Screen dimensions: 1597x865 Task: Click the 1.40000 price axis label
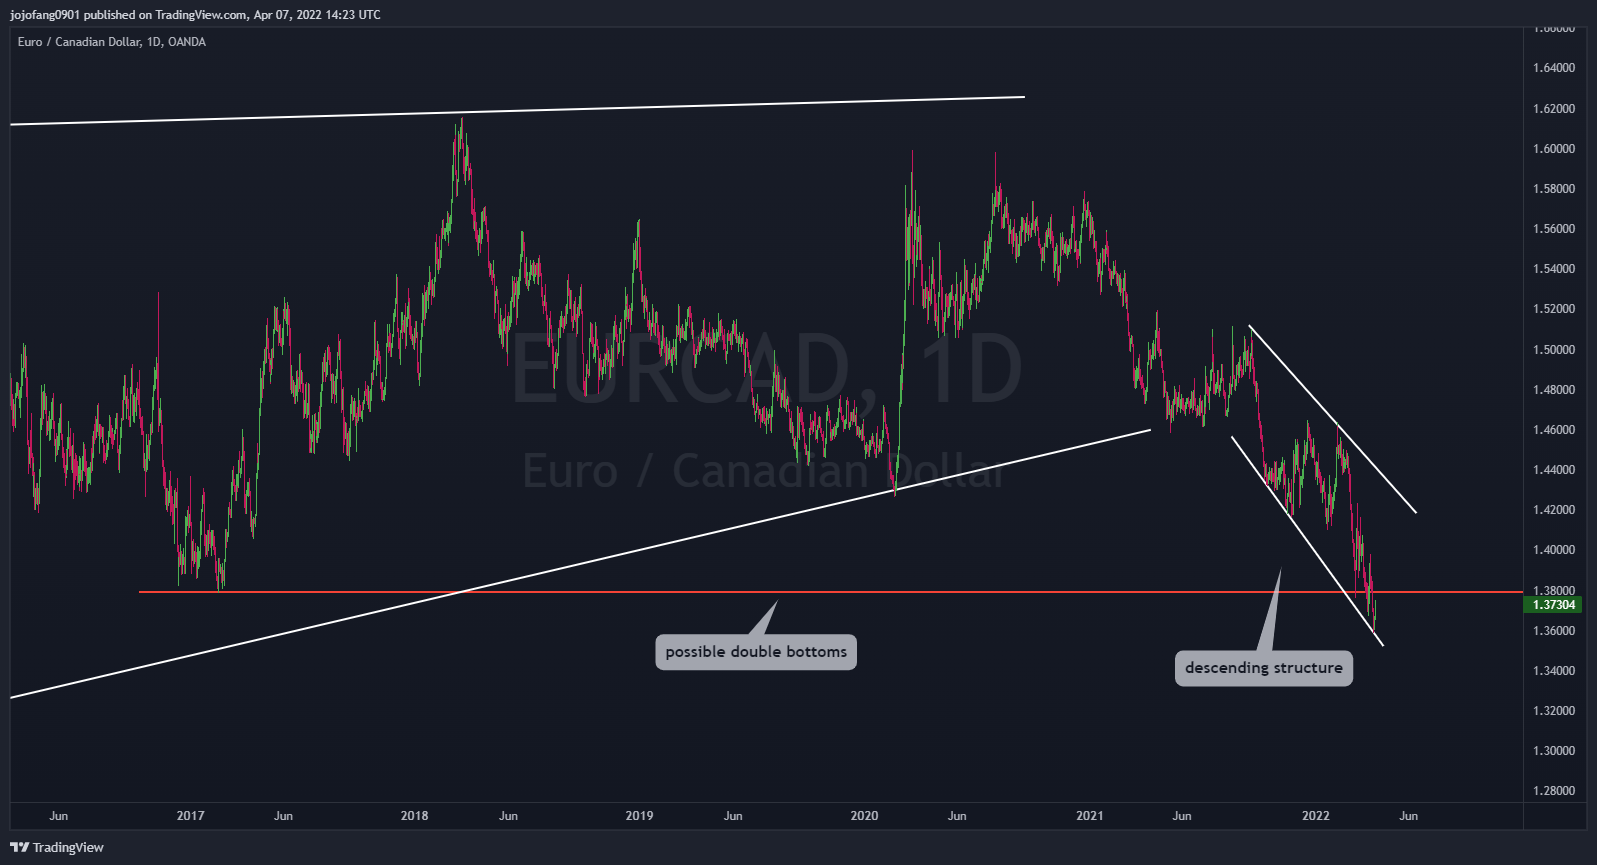point(1554,550)
